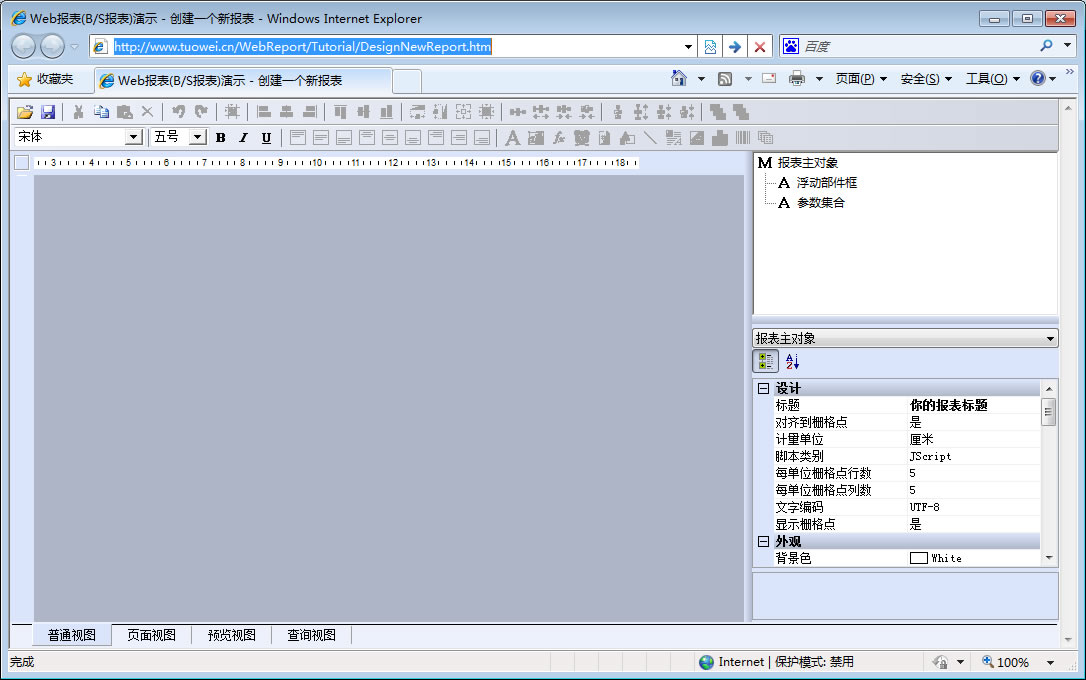Image resolution: width=1086 pixels, height=680 pixels.
Task: Open the 收藏夹 favorites button
Action: (x=45, y=79)
